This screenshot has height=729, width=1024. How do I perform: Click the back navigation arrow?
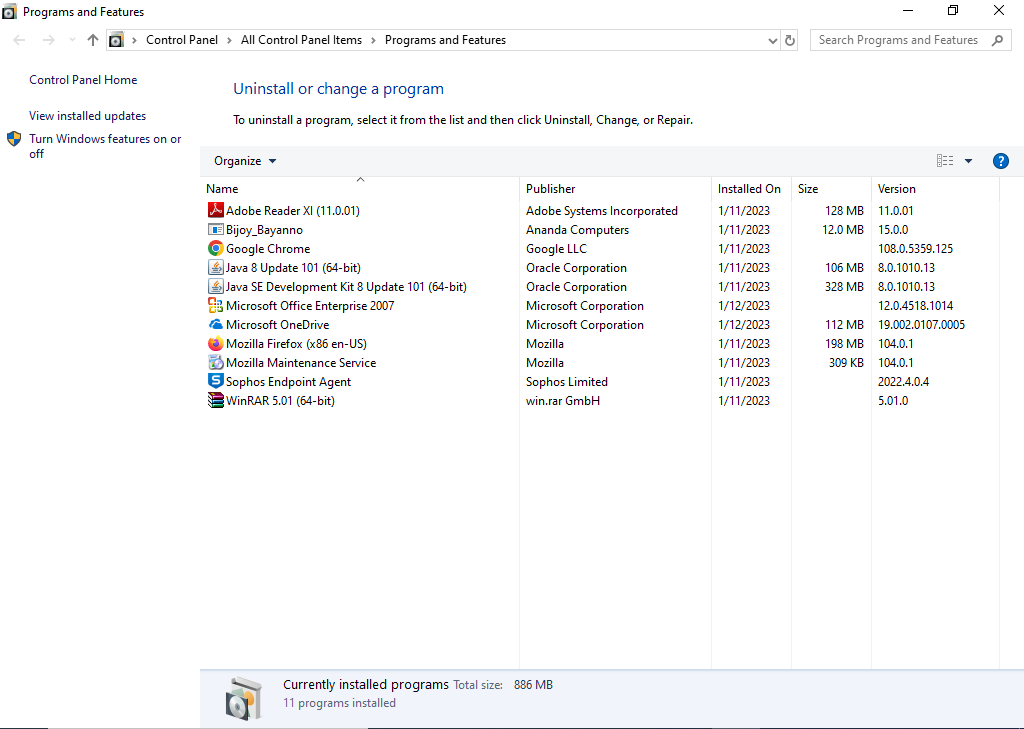click(x=20, y=40)
